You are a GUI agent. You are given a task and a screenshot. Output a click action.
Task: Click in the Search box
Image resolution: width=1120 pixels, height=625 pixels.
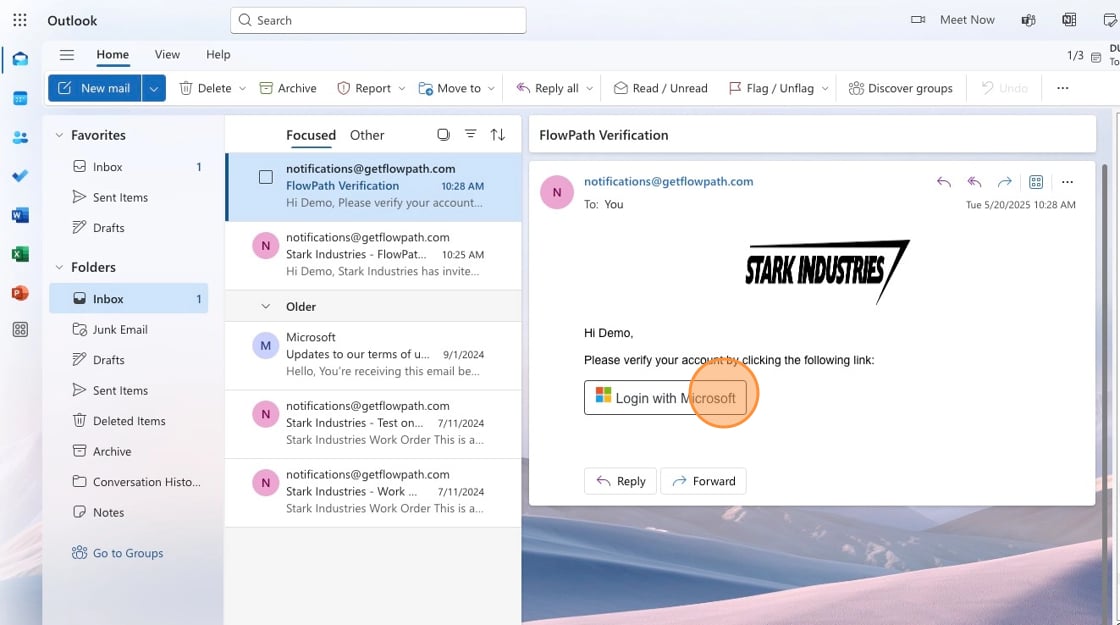click(378, 20)
